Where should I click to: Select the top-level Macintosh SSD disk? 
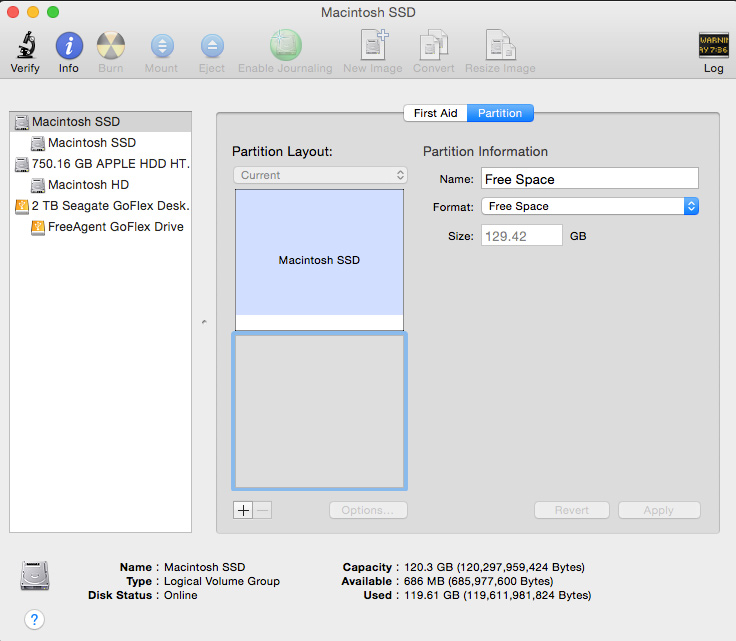click(x=100, y=122)
